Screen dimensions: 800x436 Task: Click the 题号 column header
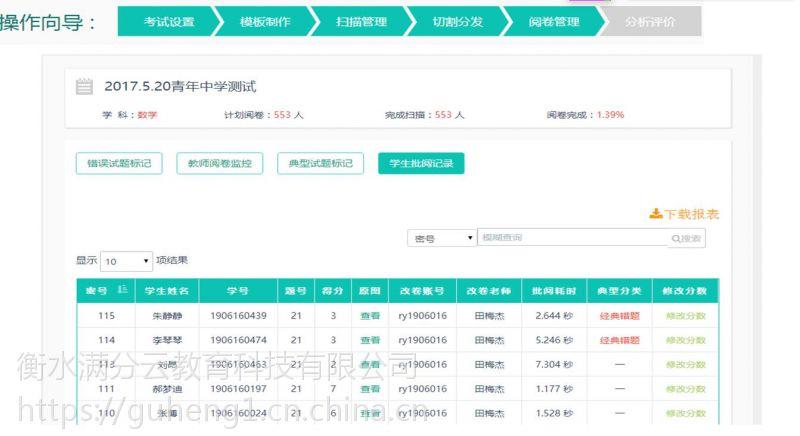(296, 291)
